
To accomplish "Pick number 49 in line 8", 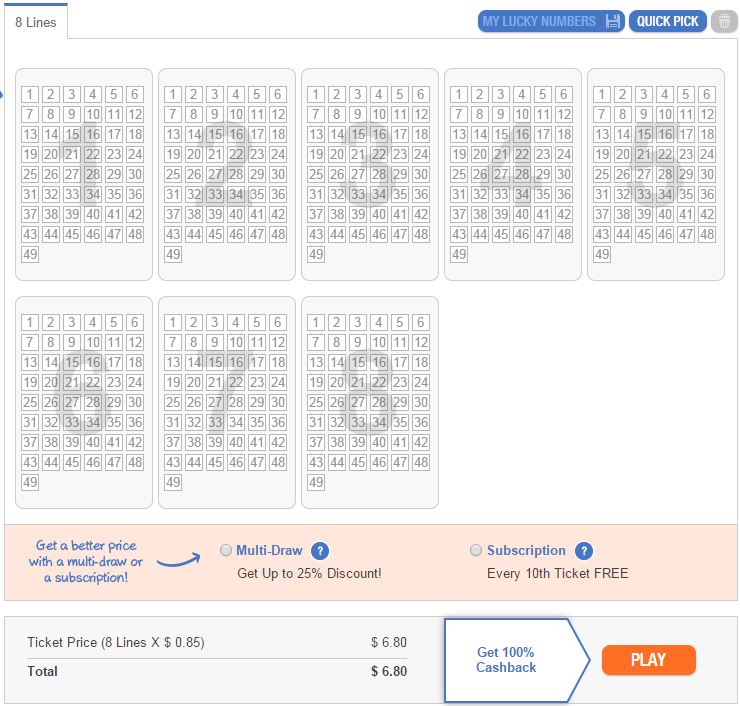I will (x=316, y=482).
